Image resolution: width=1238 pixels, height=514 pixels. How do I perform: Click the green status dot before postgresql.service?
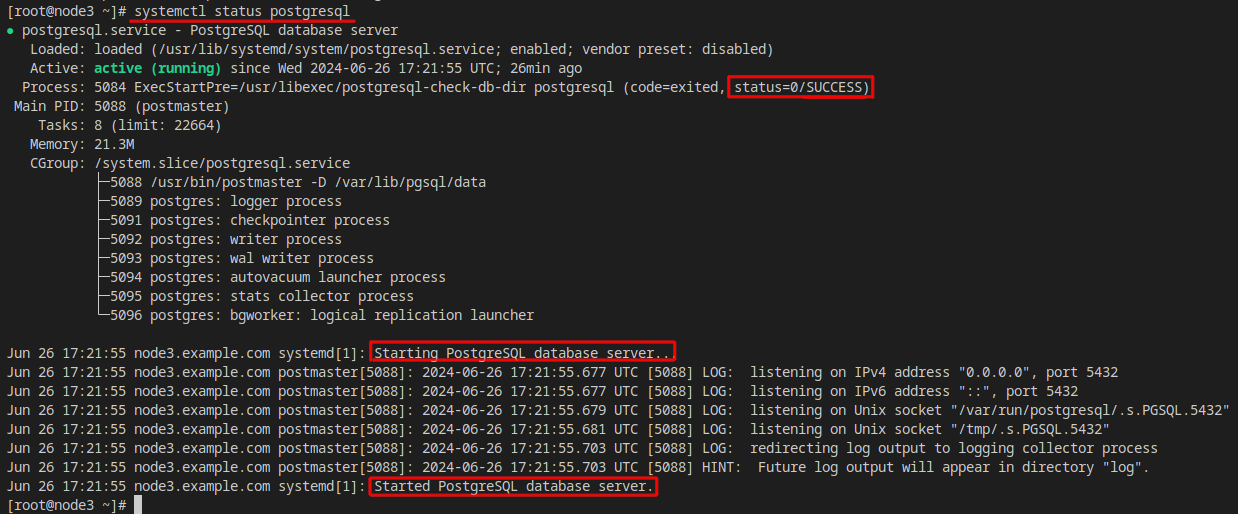pos(10,31)
